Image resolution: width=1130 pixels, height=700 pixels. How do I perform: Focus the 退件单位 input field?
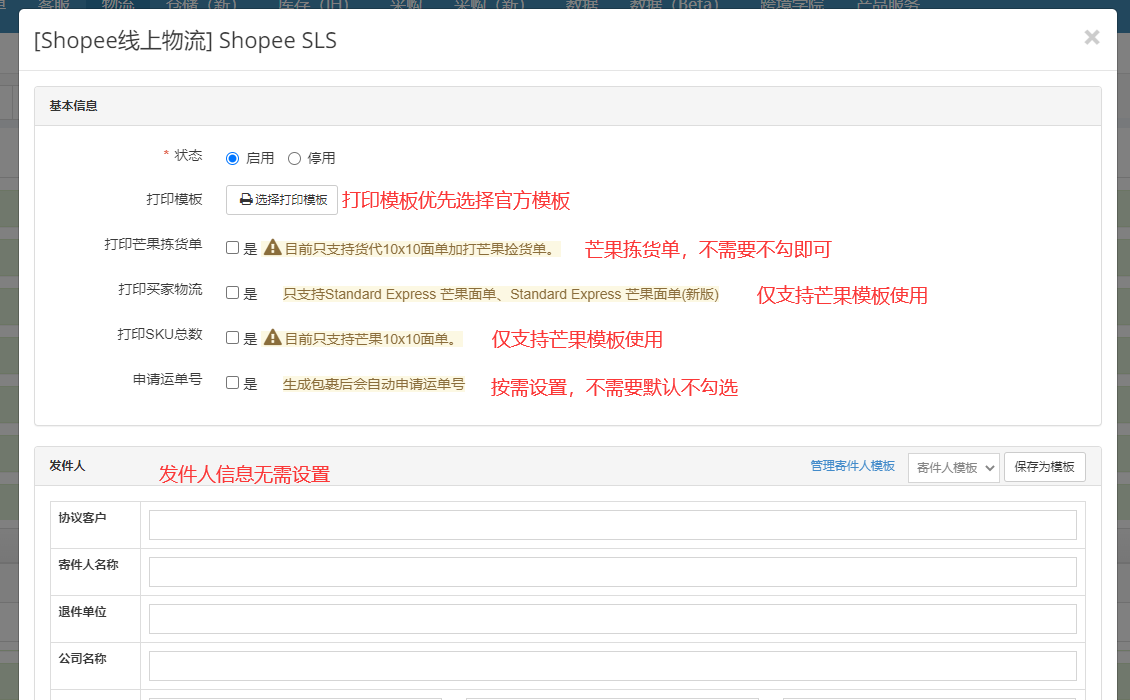tap(613, 619)
